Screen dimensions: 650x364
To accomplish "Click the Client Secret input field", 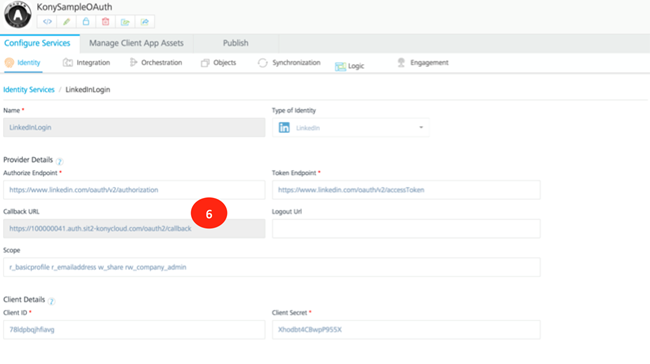I will (x=406, y=330).
